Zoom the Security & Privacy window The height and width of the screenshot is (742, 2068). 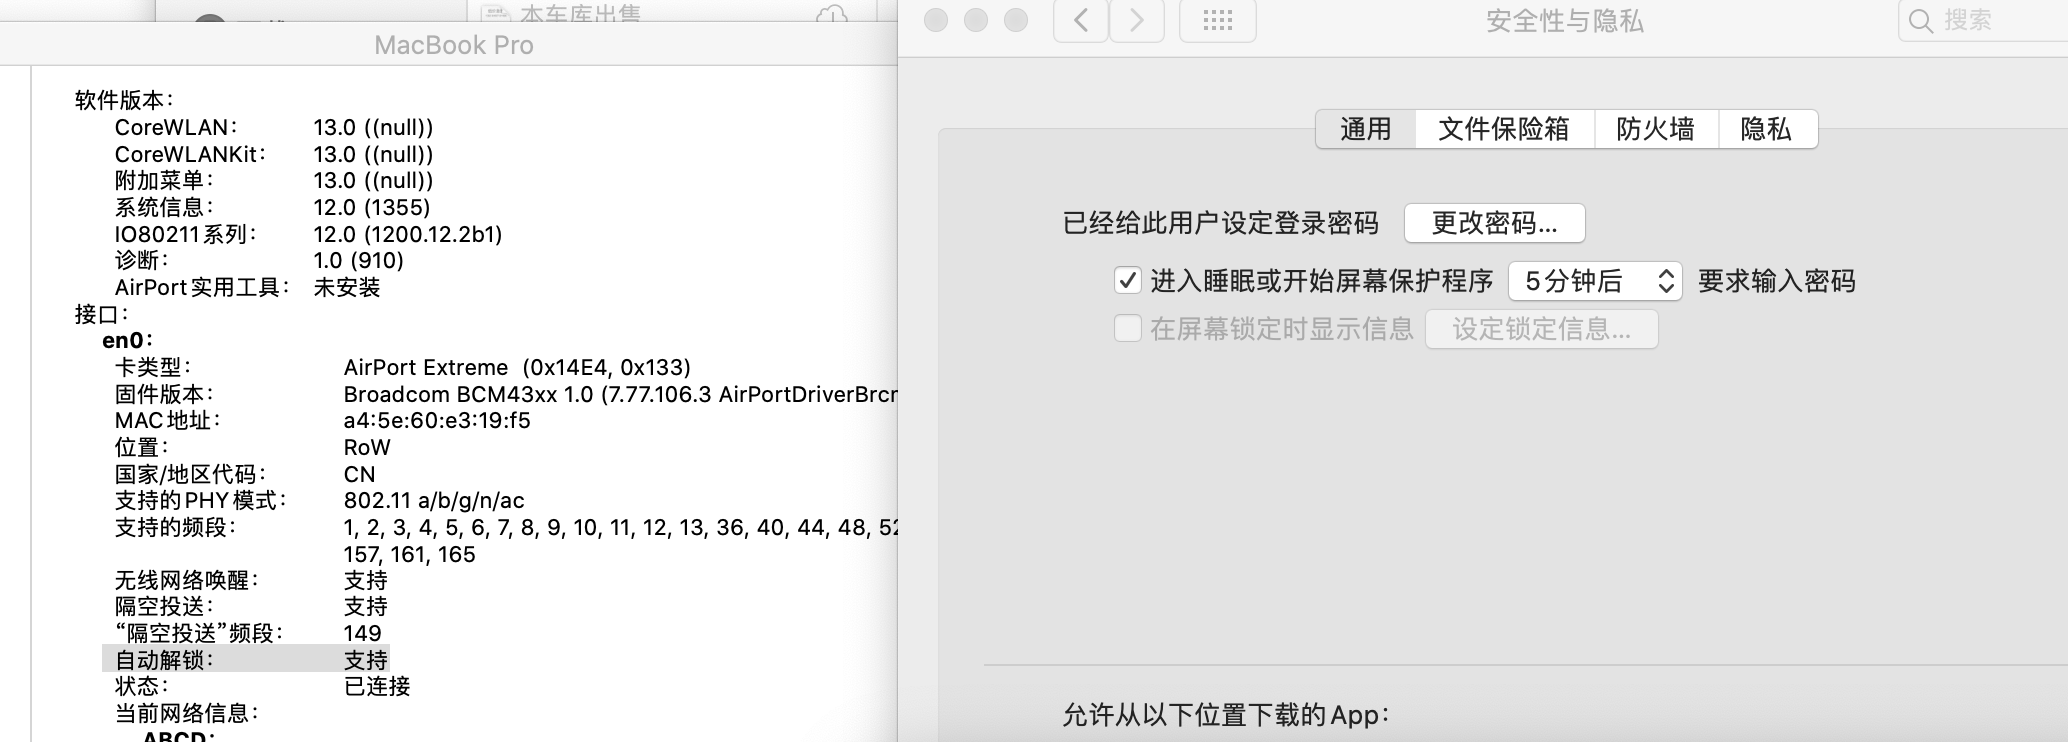(x=1016, y=21)
